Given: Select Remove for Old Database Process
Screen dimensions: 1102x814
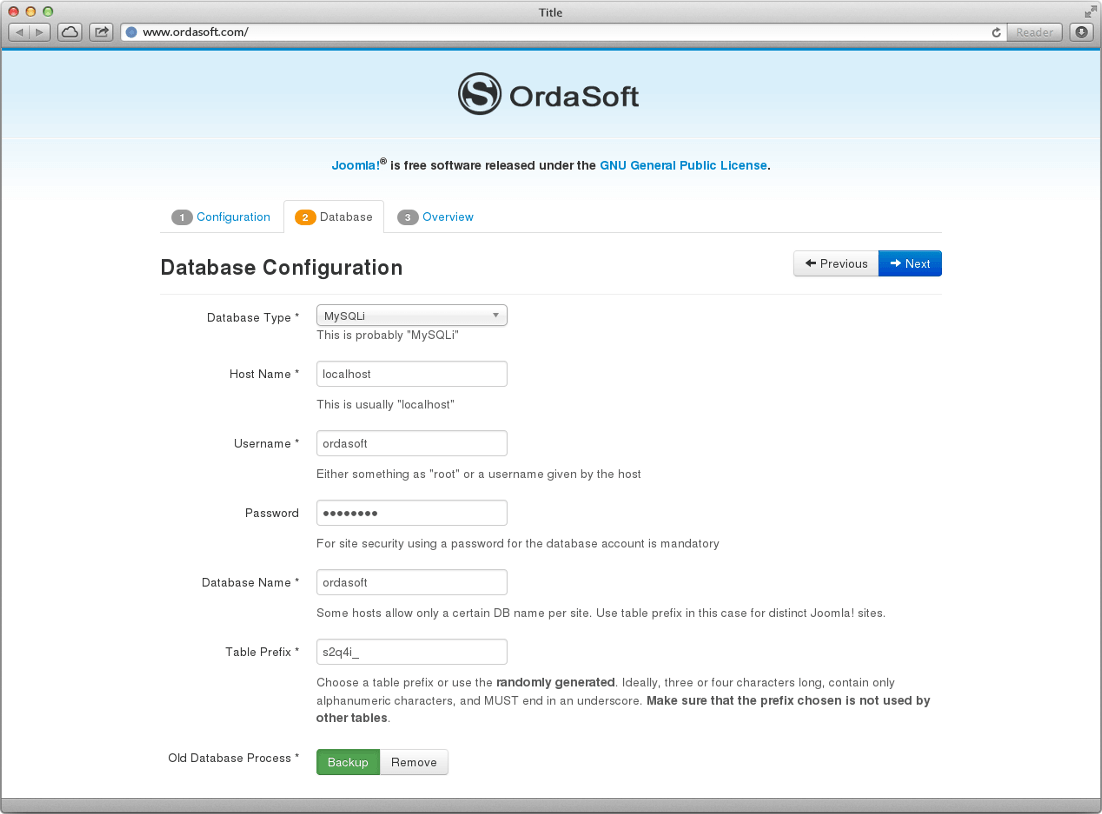Looking at the screenshot, I should click(414, 762).
